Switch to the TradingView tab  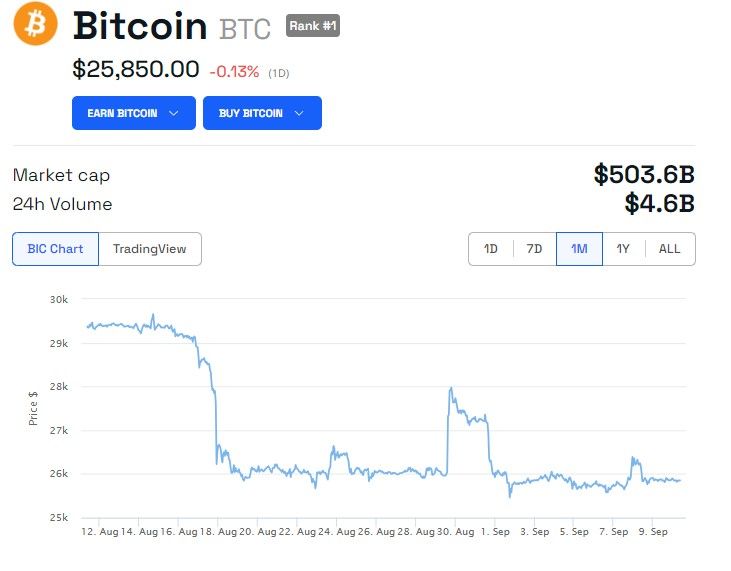[150, 249]
